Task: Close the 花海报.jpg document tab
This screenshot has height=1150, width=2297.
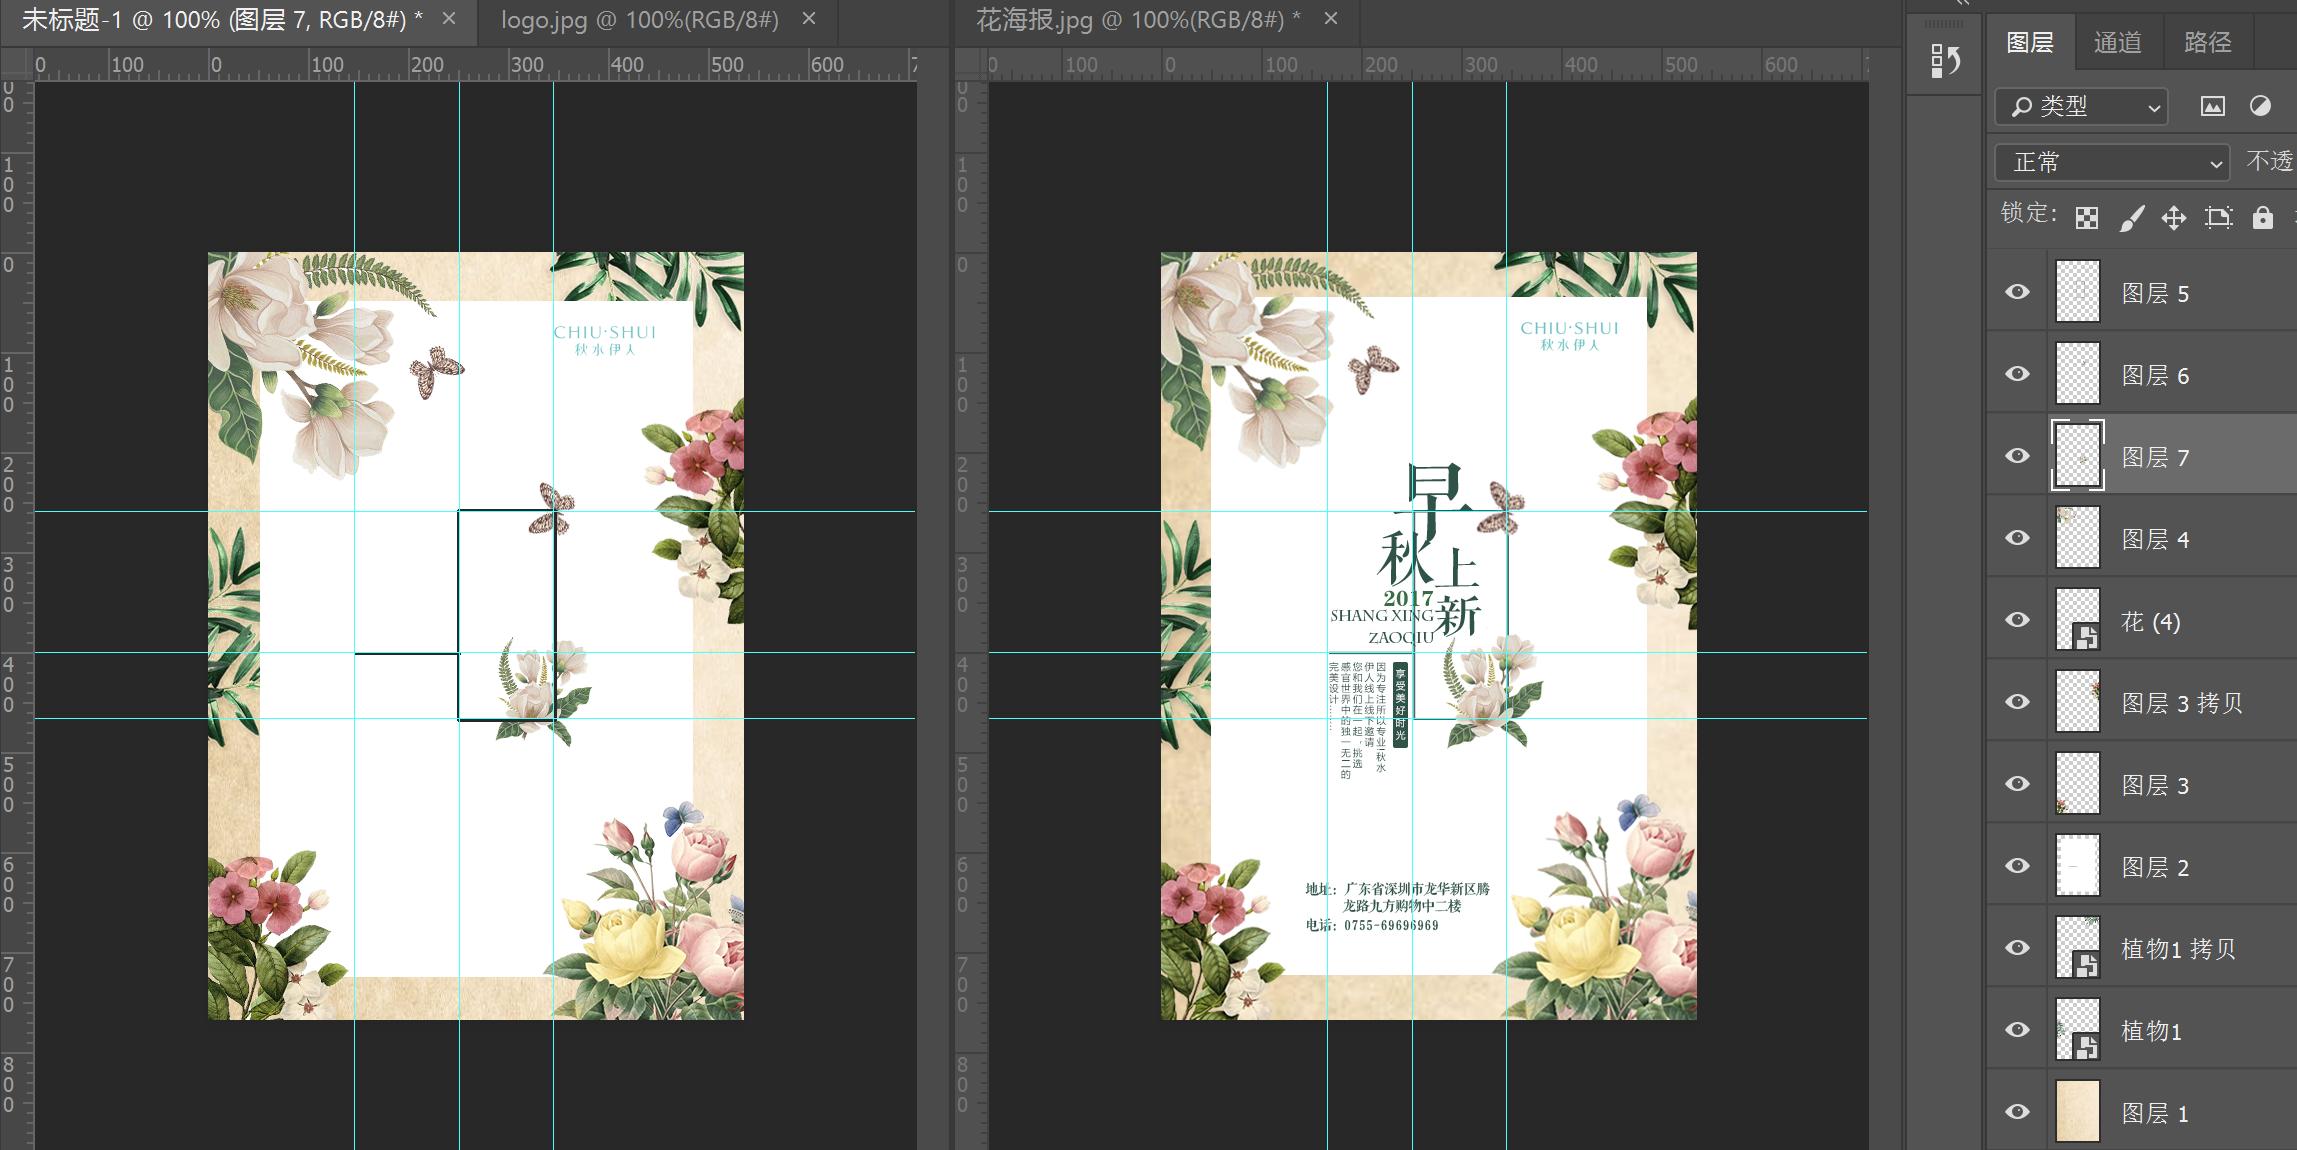Action: click(x=1330, y=19)
